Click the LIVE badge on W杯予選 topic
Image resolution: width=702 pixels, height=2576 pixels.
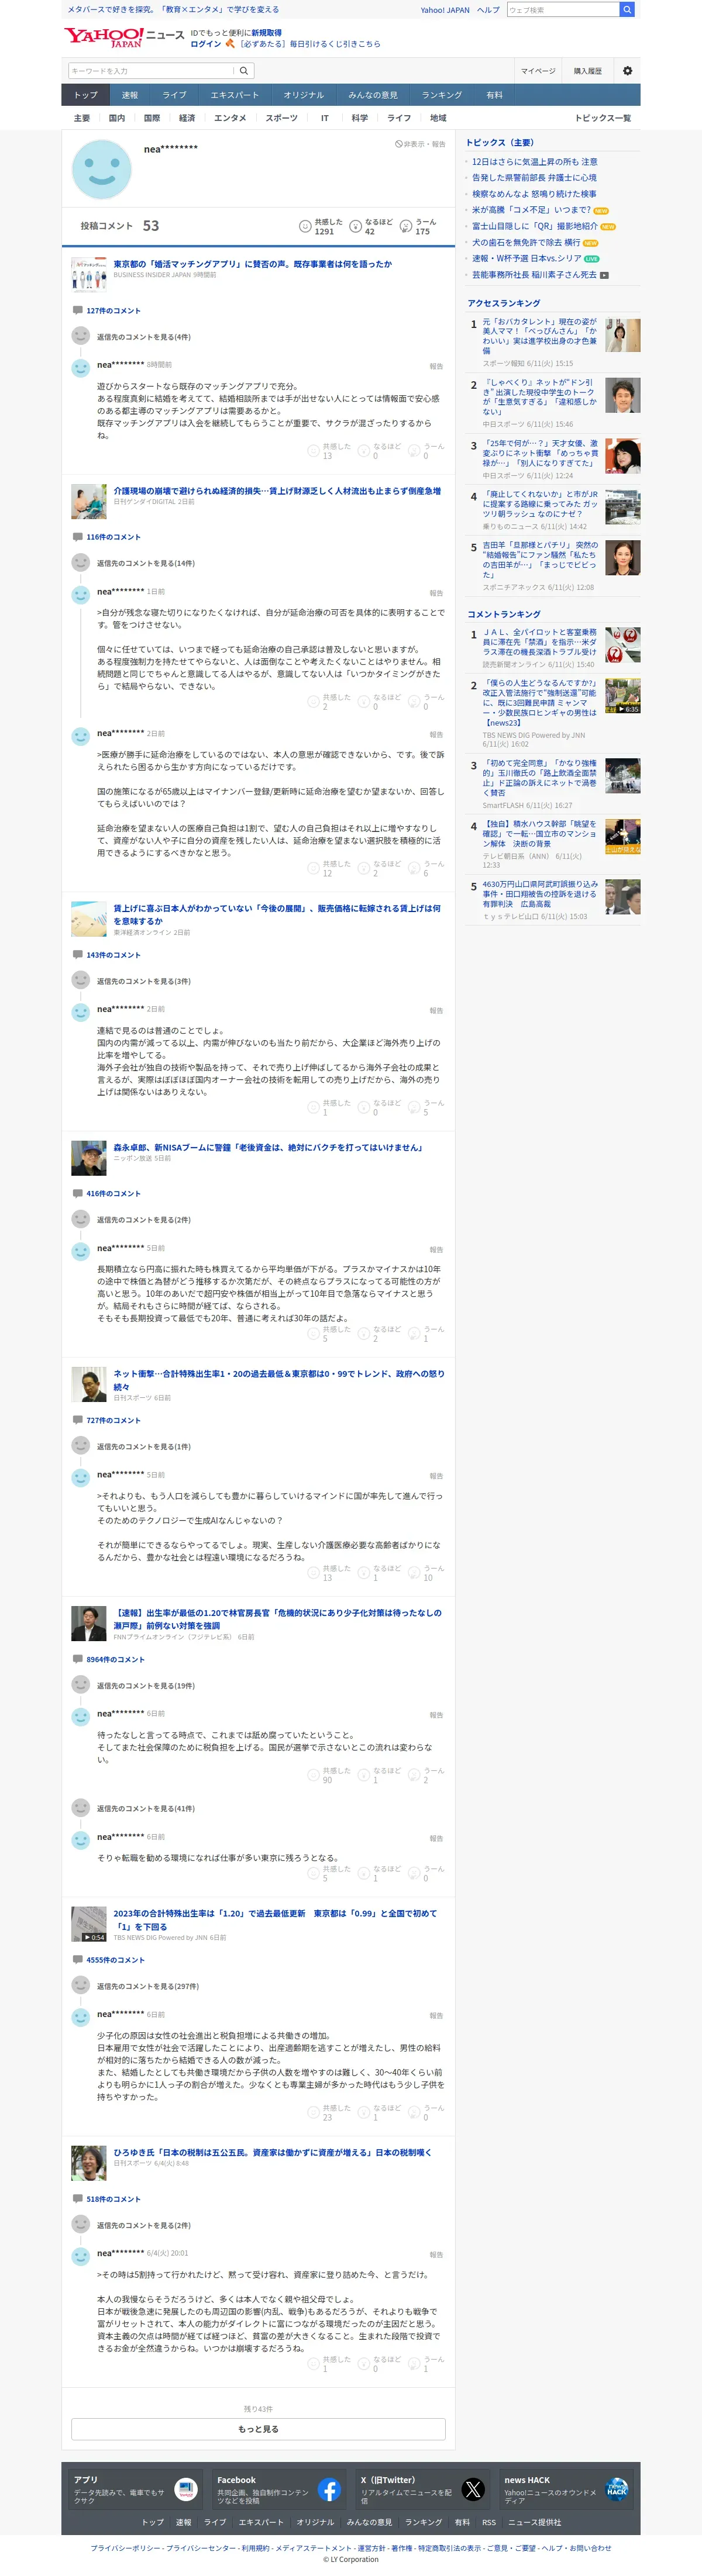click(592, 259)
